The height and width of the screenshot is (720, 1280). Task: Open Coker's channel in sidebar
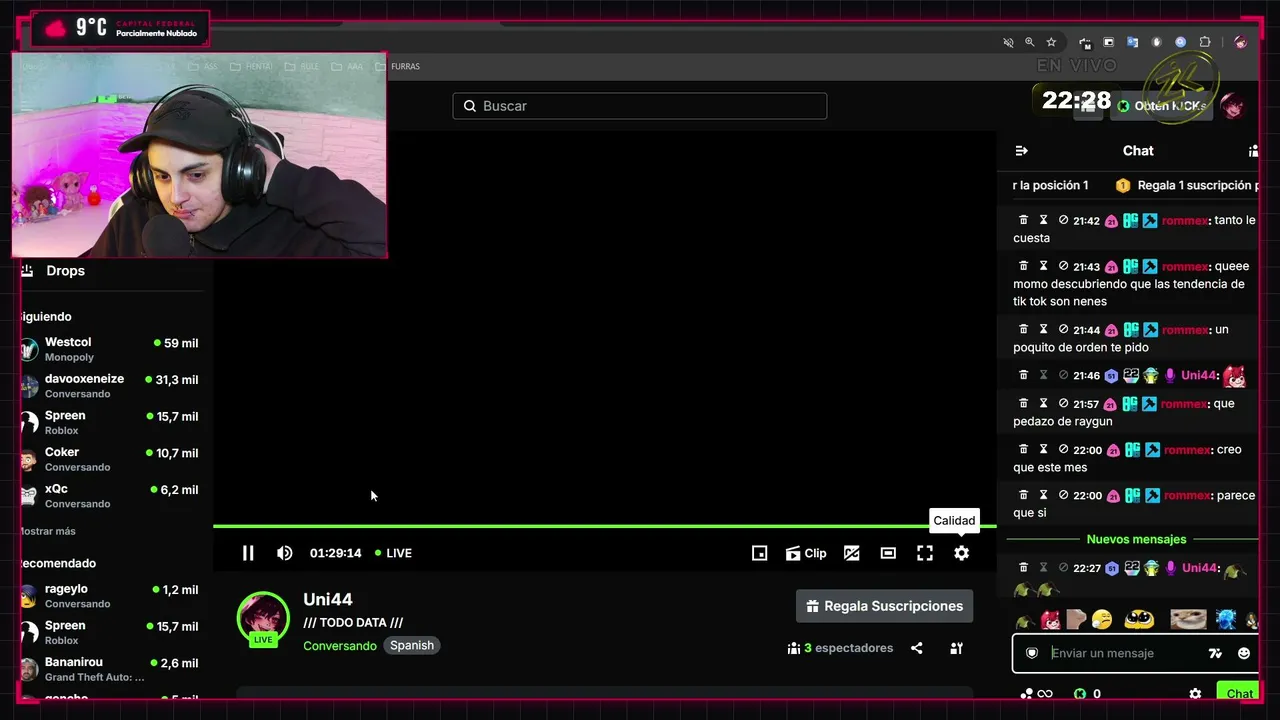click(109, 459)
